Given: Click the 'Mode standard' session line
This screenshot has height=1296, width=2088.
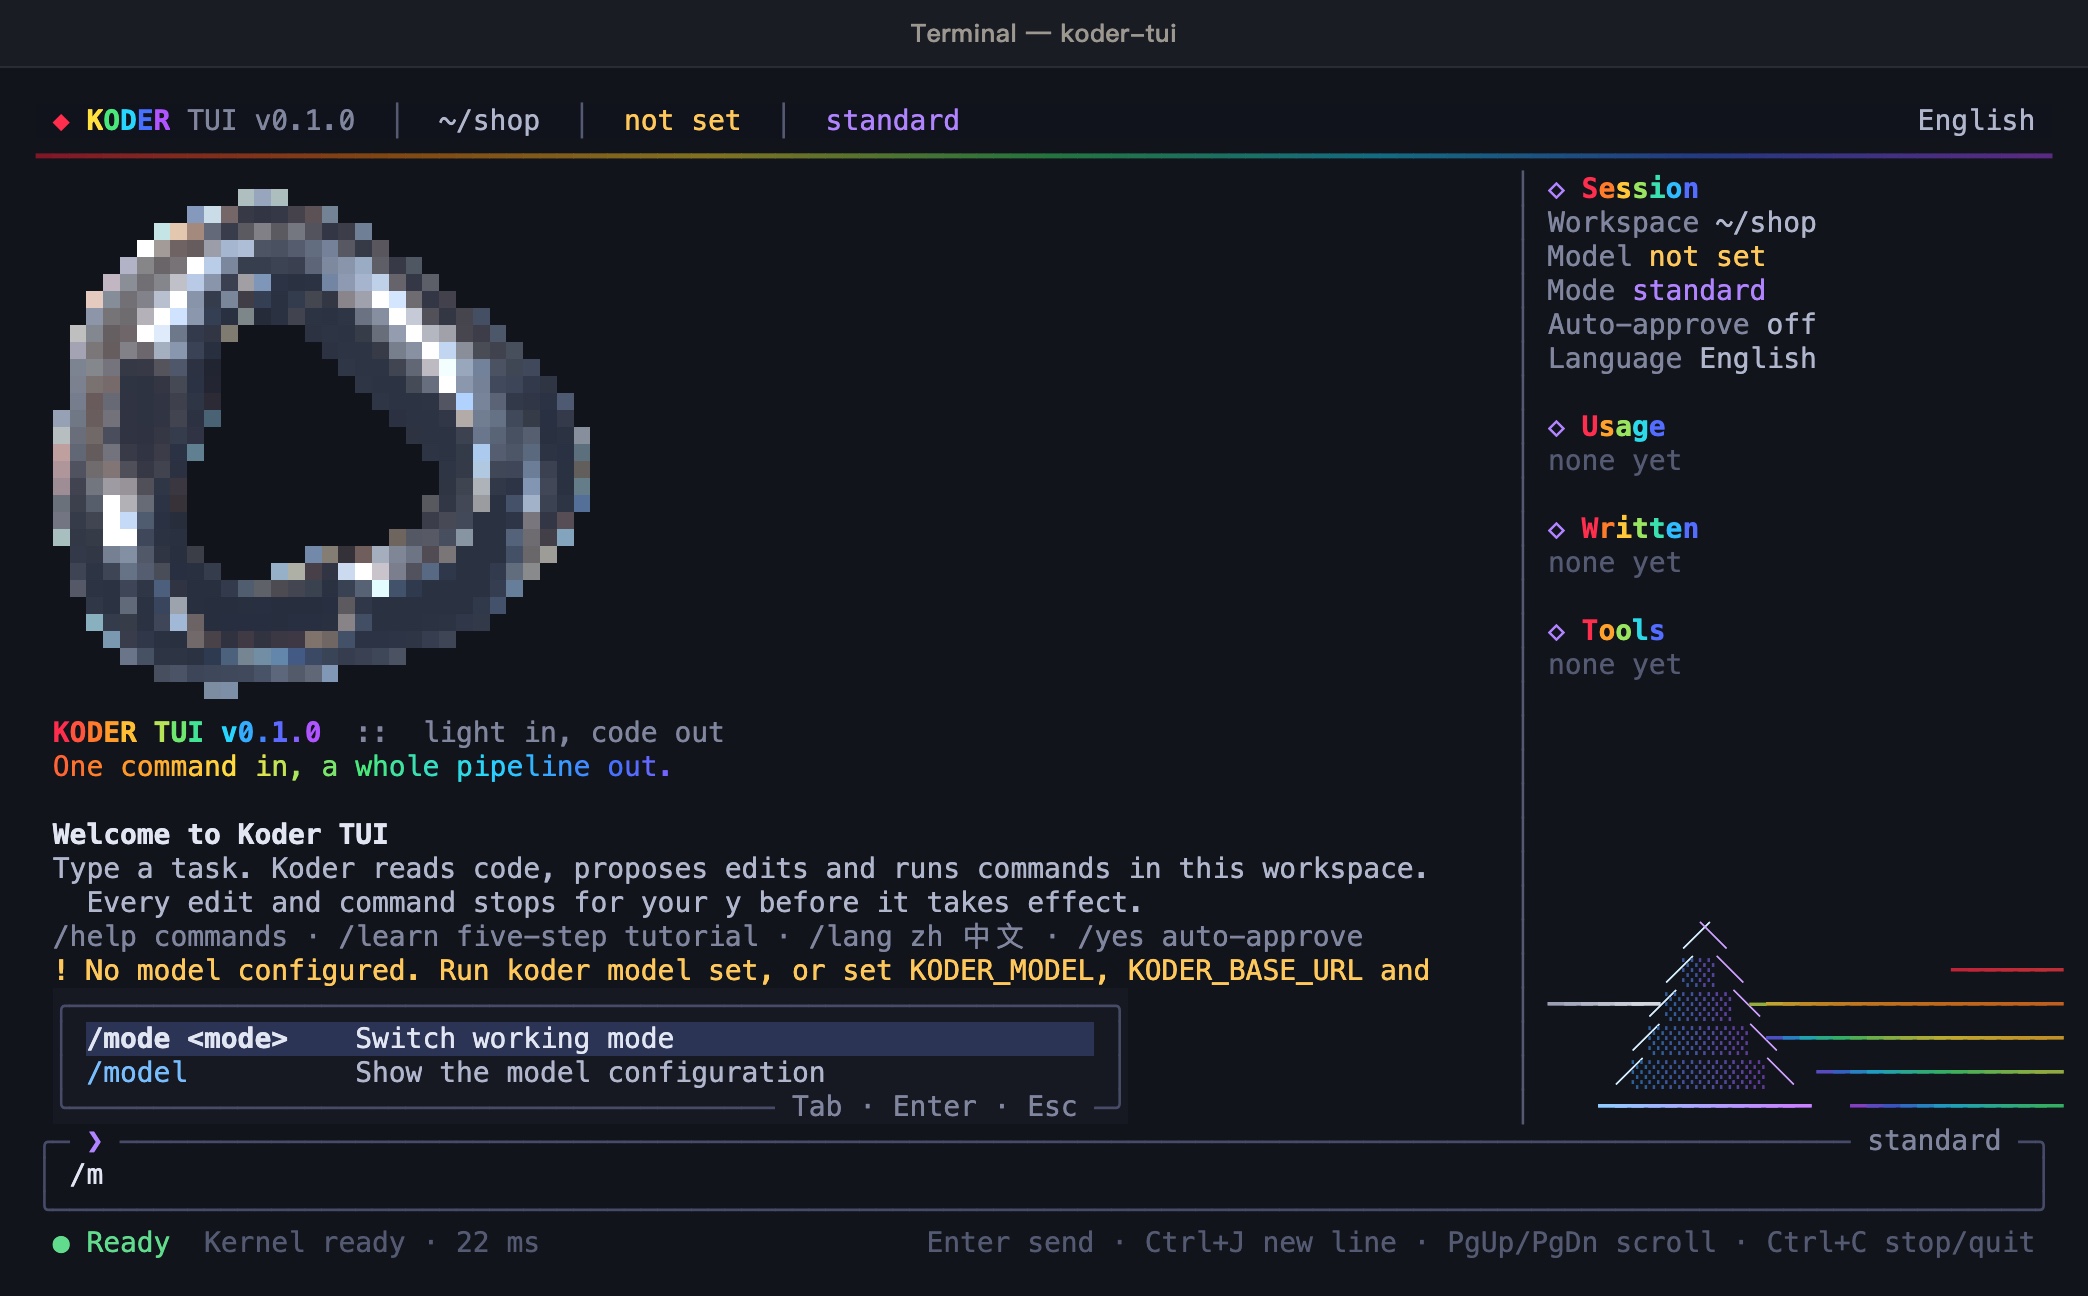Looking at the screenshot, I should click(x=1656, y=290).
